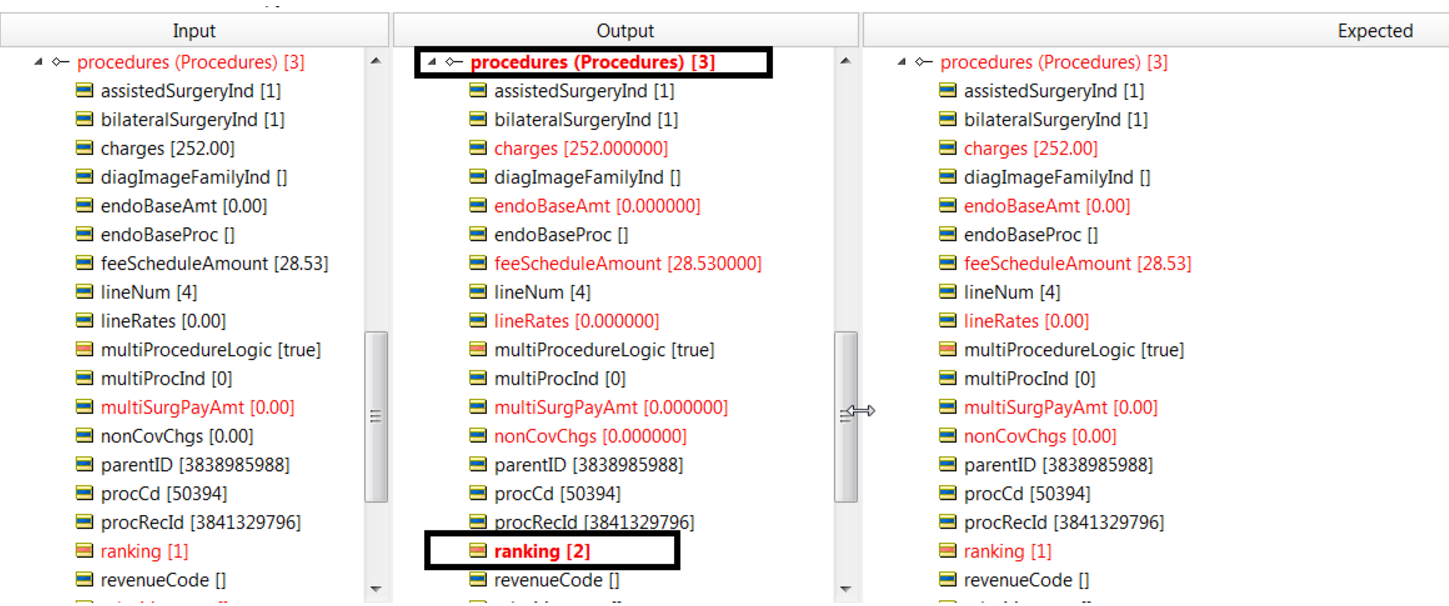The height and width of the screenshot is (606, 1449).
Task: Collapse the procedures node in Input pane
Action: (x=39, y=62)
